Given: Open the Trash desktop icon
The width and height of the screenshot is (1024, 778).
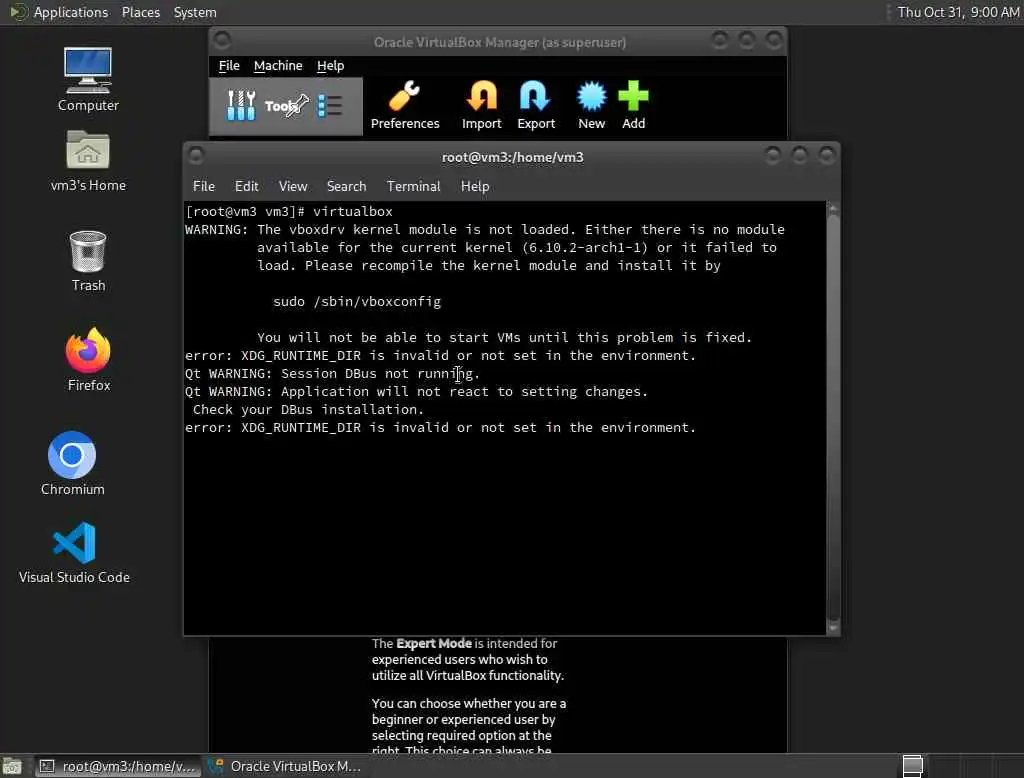Looking at the screenshot, I should pyautogui.click(x=88, y=261).
